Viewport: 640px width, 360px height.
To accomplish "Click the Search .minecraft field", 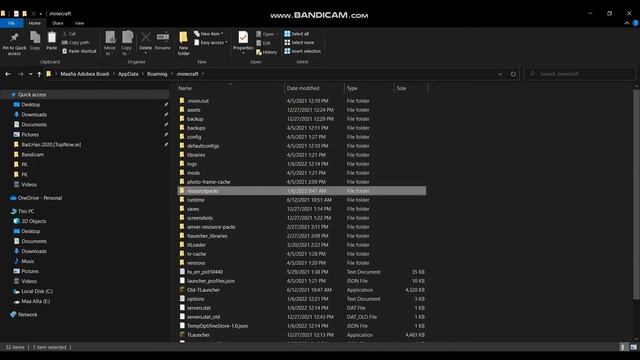I will tap(580, 74).
